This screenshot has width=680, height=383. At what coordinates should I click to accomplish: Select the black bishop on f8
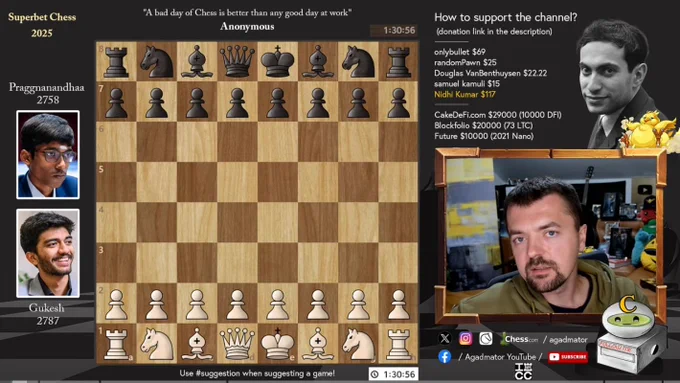point(318,62)
